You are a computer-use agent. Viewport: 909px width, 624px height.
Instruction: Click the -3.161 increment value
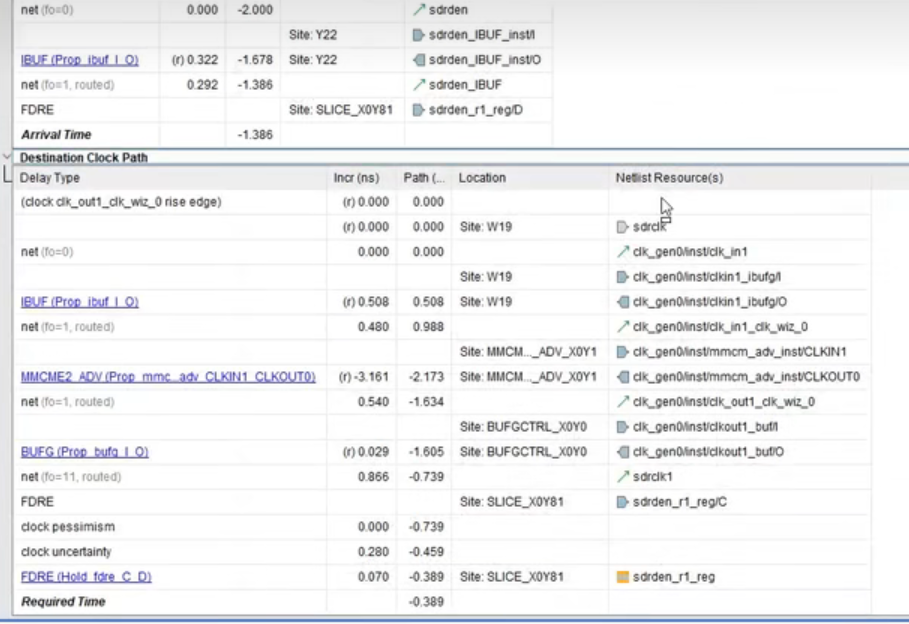tap(363, 377)
